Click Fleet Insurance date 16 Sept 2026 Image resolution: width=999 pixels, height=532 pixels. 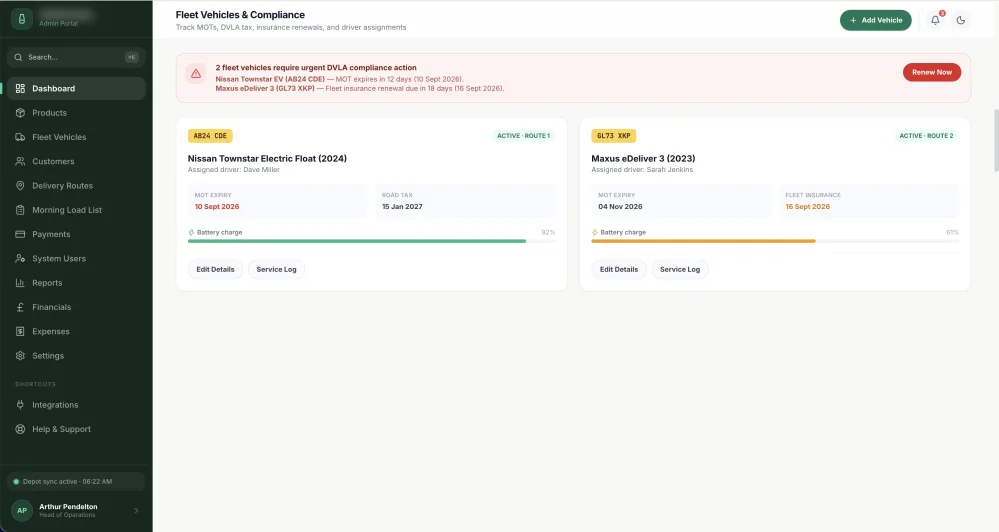click(x=807, y=206)
